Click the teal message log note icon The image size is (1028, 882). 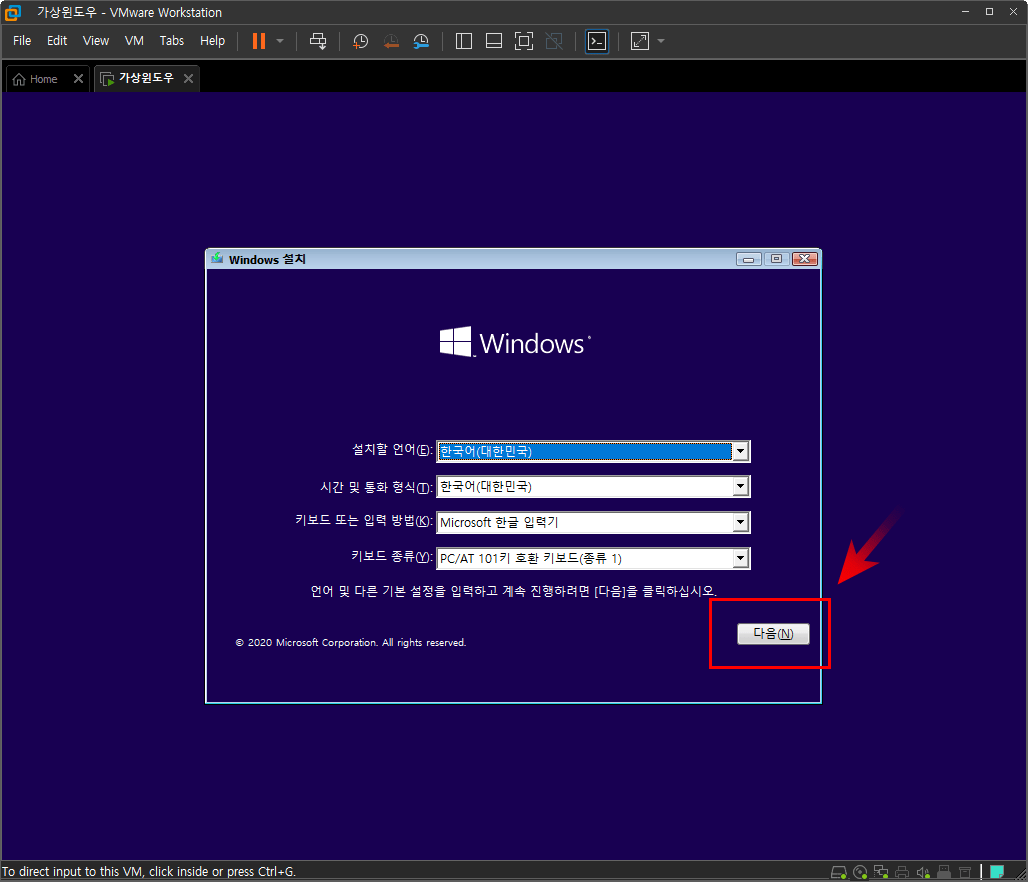pos(997,872)
